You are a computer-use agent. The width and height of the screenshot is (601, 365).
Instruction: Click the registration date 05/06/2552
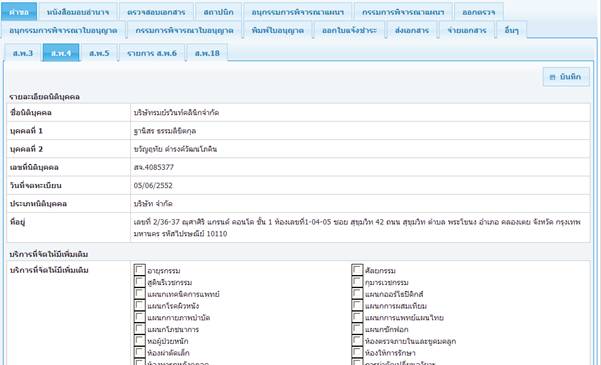point(153,186)
